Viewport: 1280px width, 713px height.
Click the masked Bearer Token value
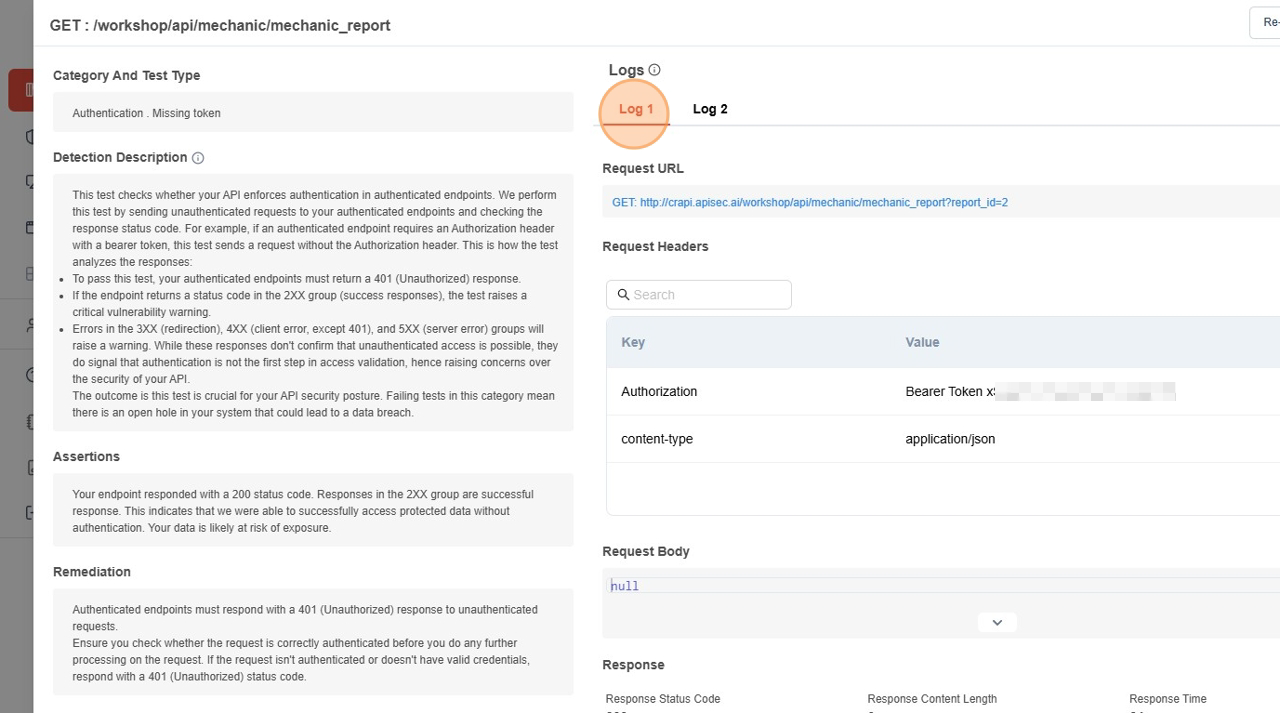1040,391
